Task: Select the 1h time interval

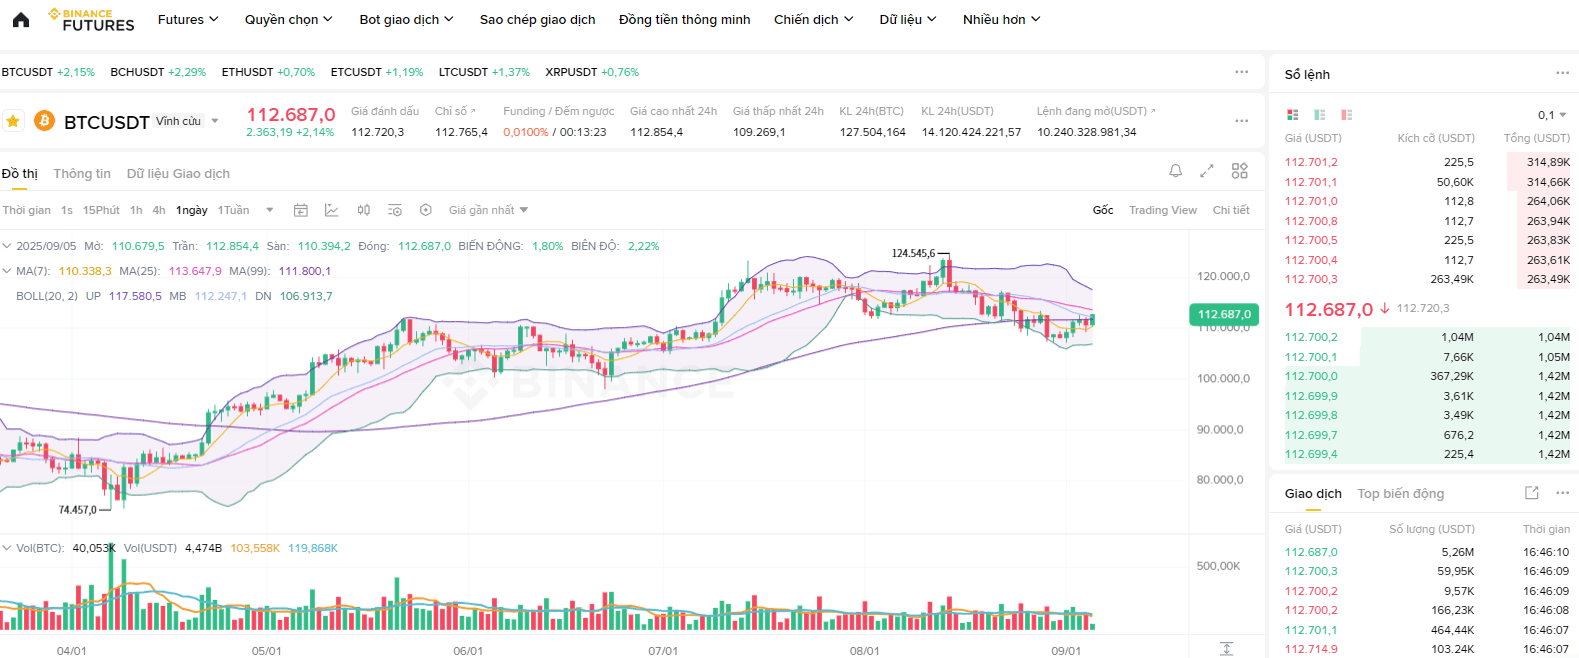Action: 136,210
